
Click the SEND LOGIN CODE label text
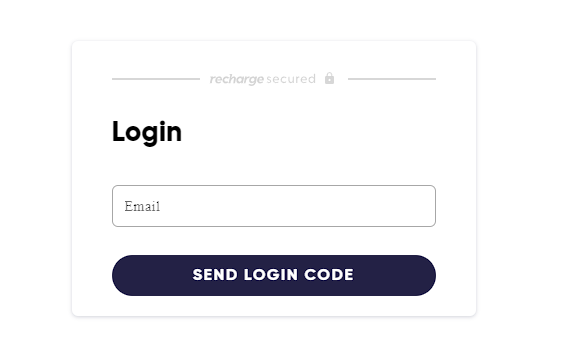pyautogui.click(x=273, y=275)
